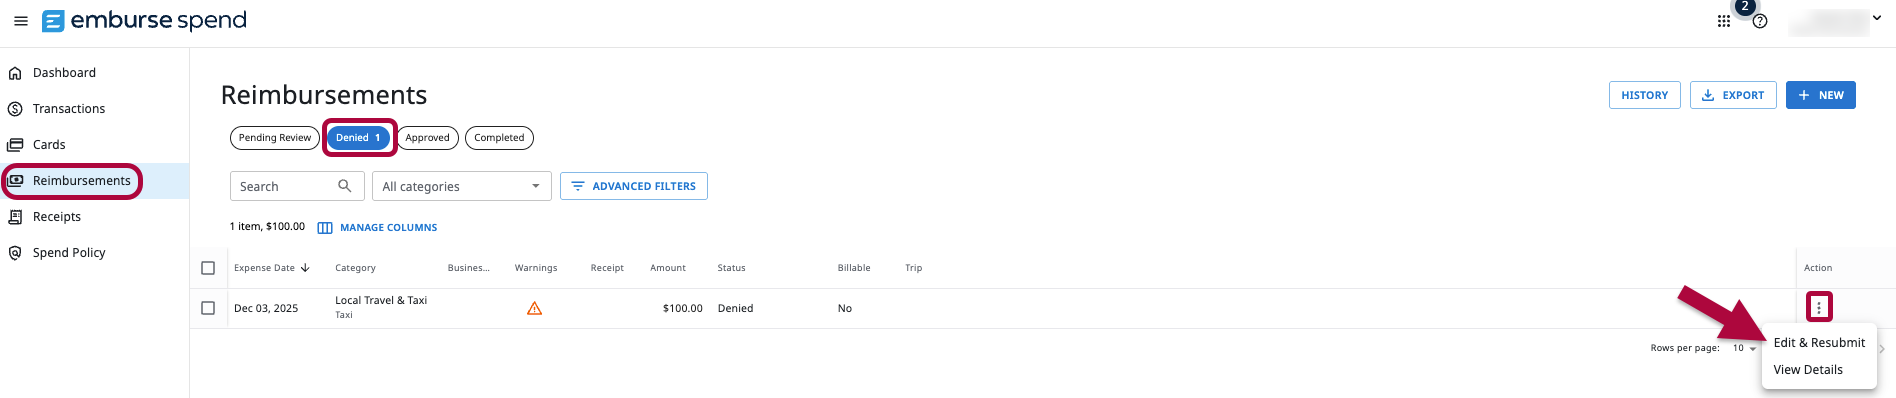
Task: Switch to the Pending Review filter
Action: point(275,138)
